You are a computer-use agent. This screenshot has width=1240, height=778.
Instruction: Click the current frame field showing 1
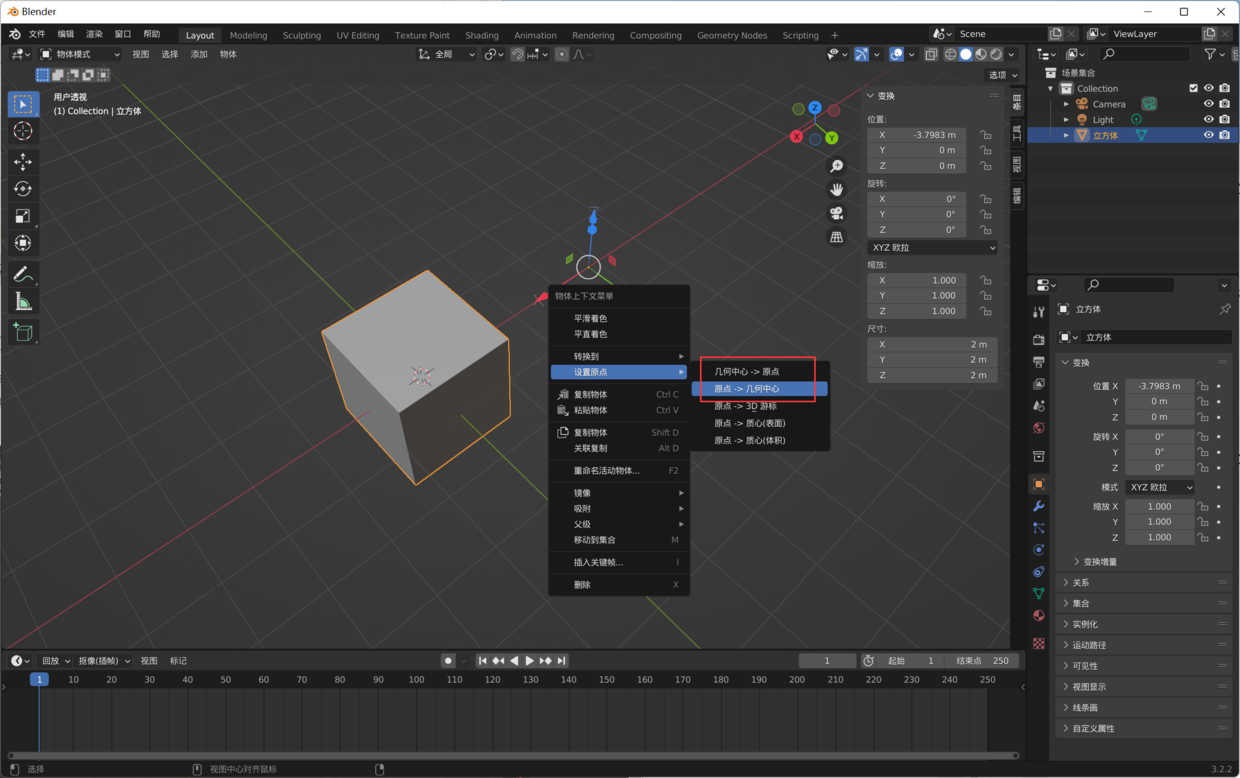(x=827, y=661)
